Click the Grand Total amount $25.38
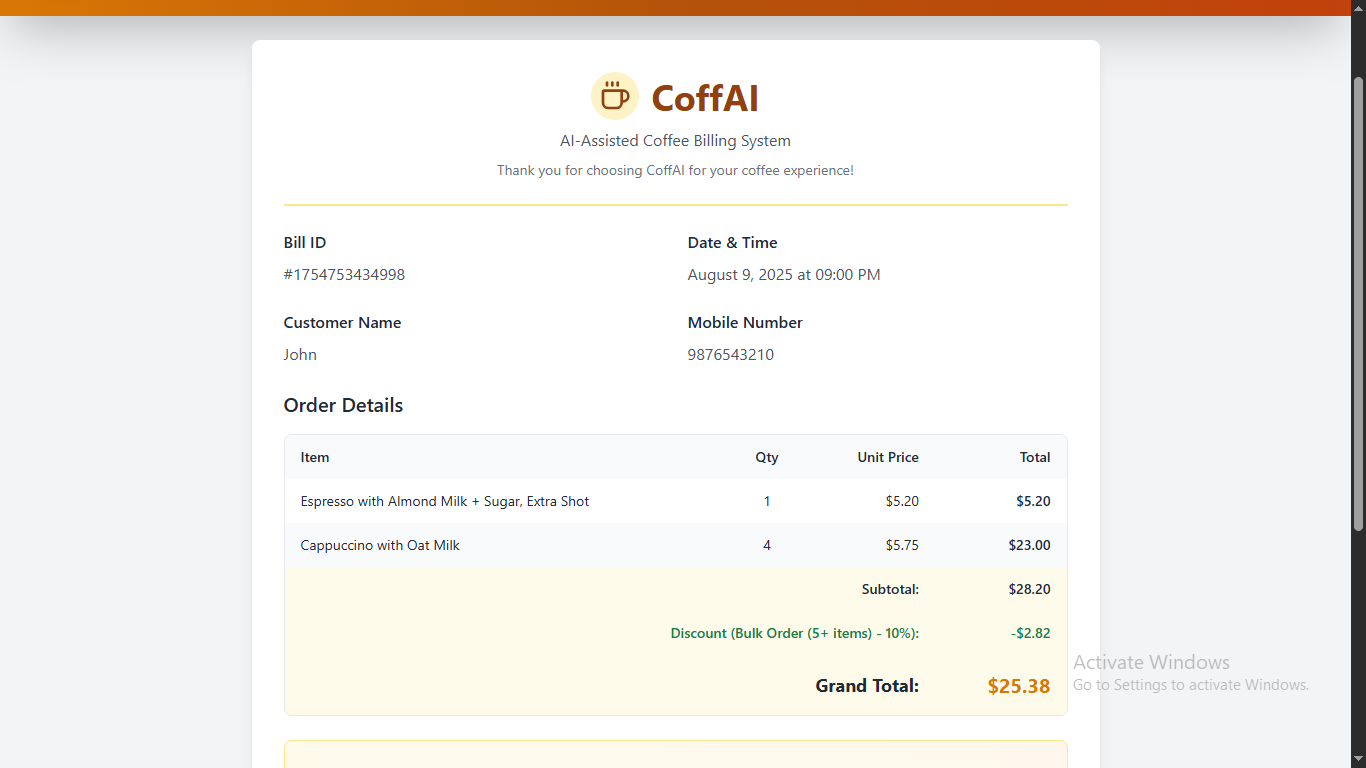This screenshot has height=768, width=1366. (1018, 686)
